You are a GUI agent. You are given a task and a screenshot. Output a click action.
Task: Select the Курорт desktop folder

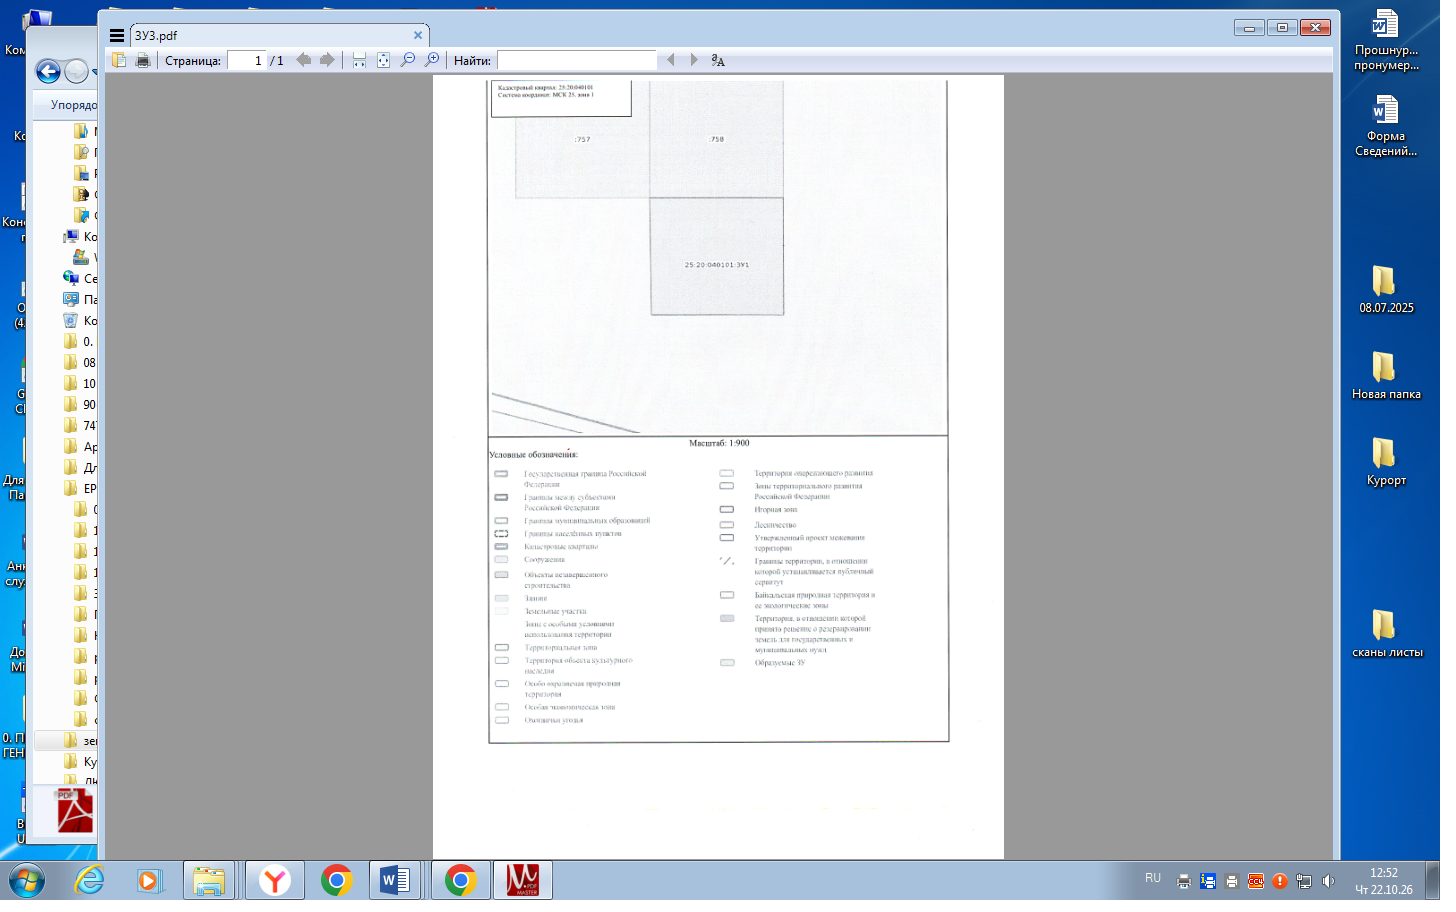[x=1386, y=462]
